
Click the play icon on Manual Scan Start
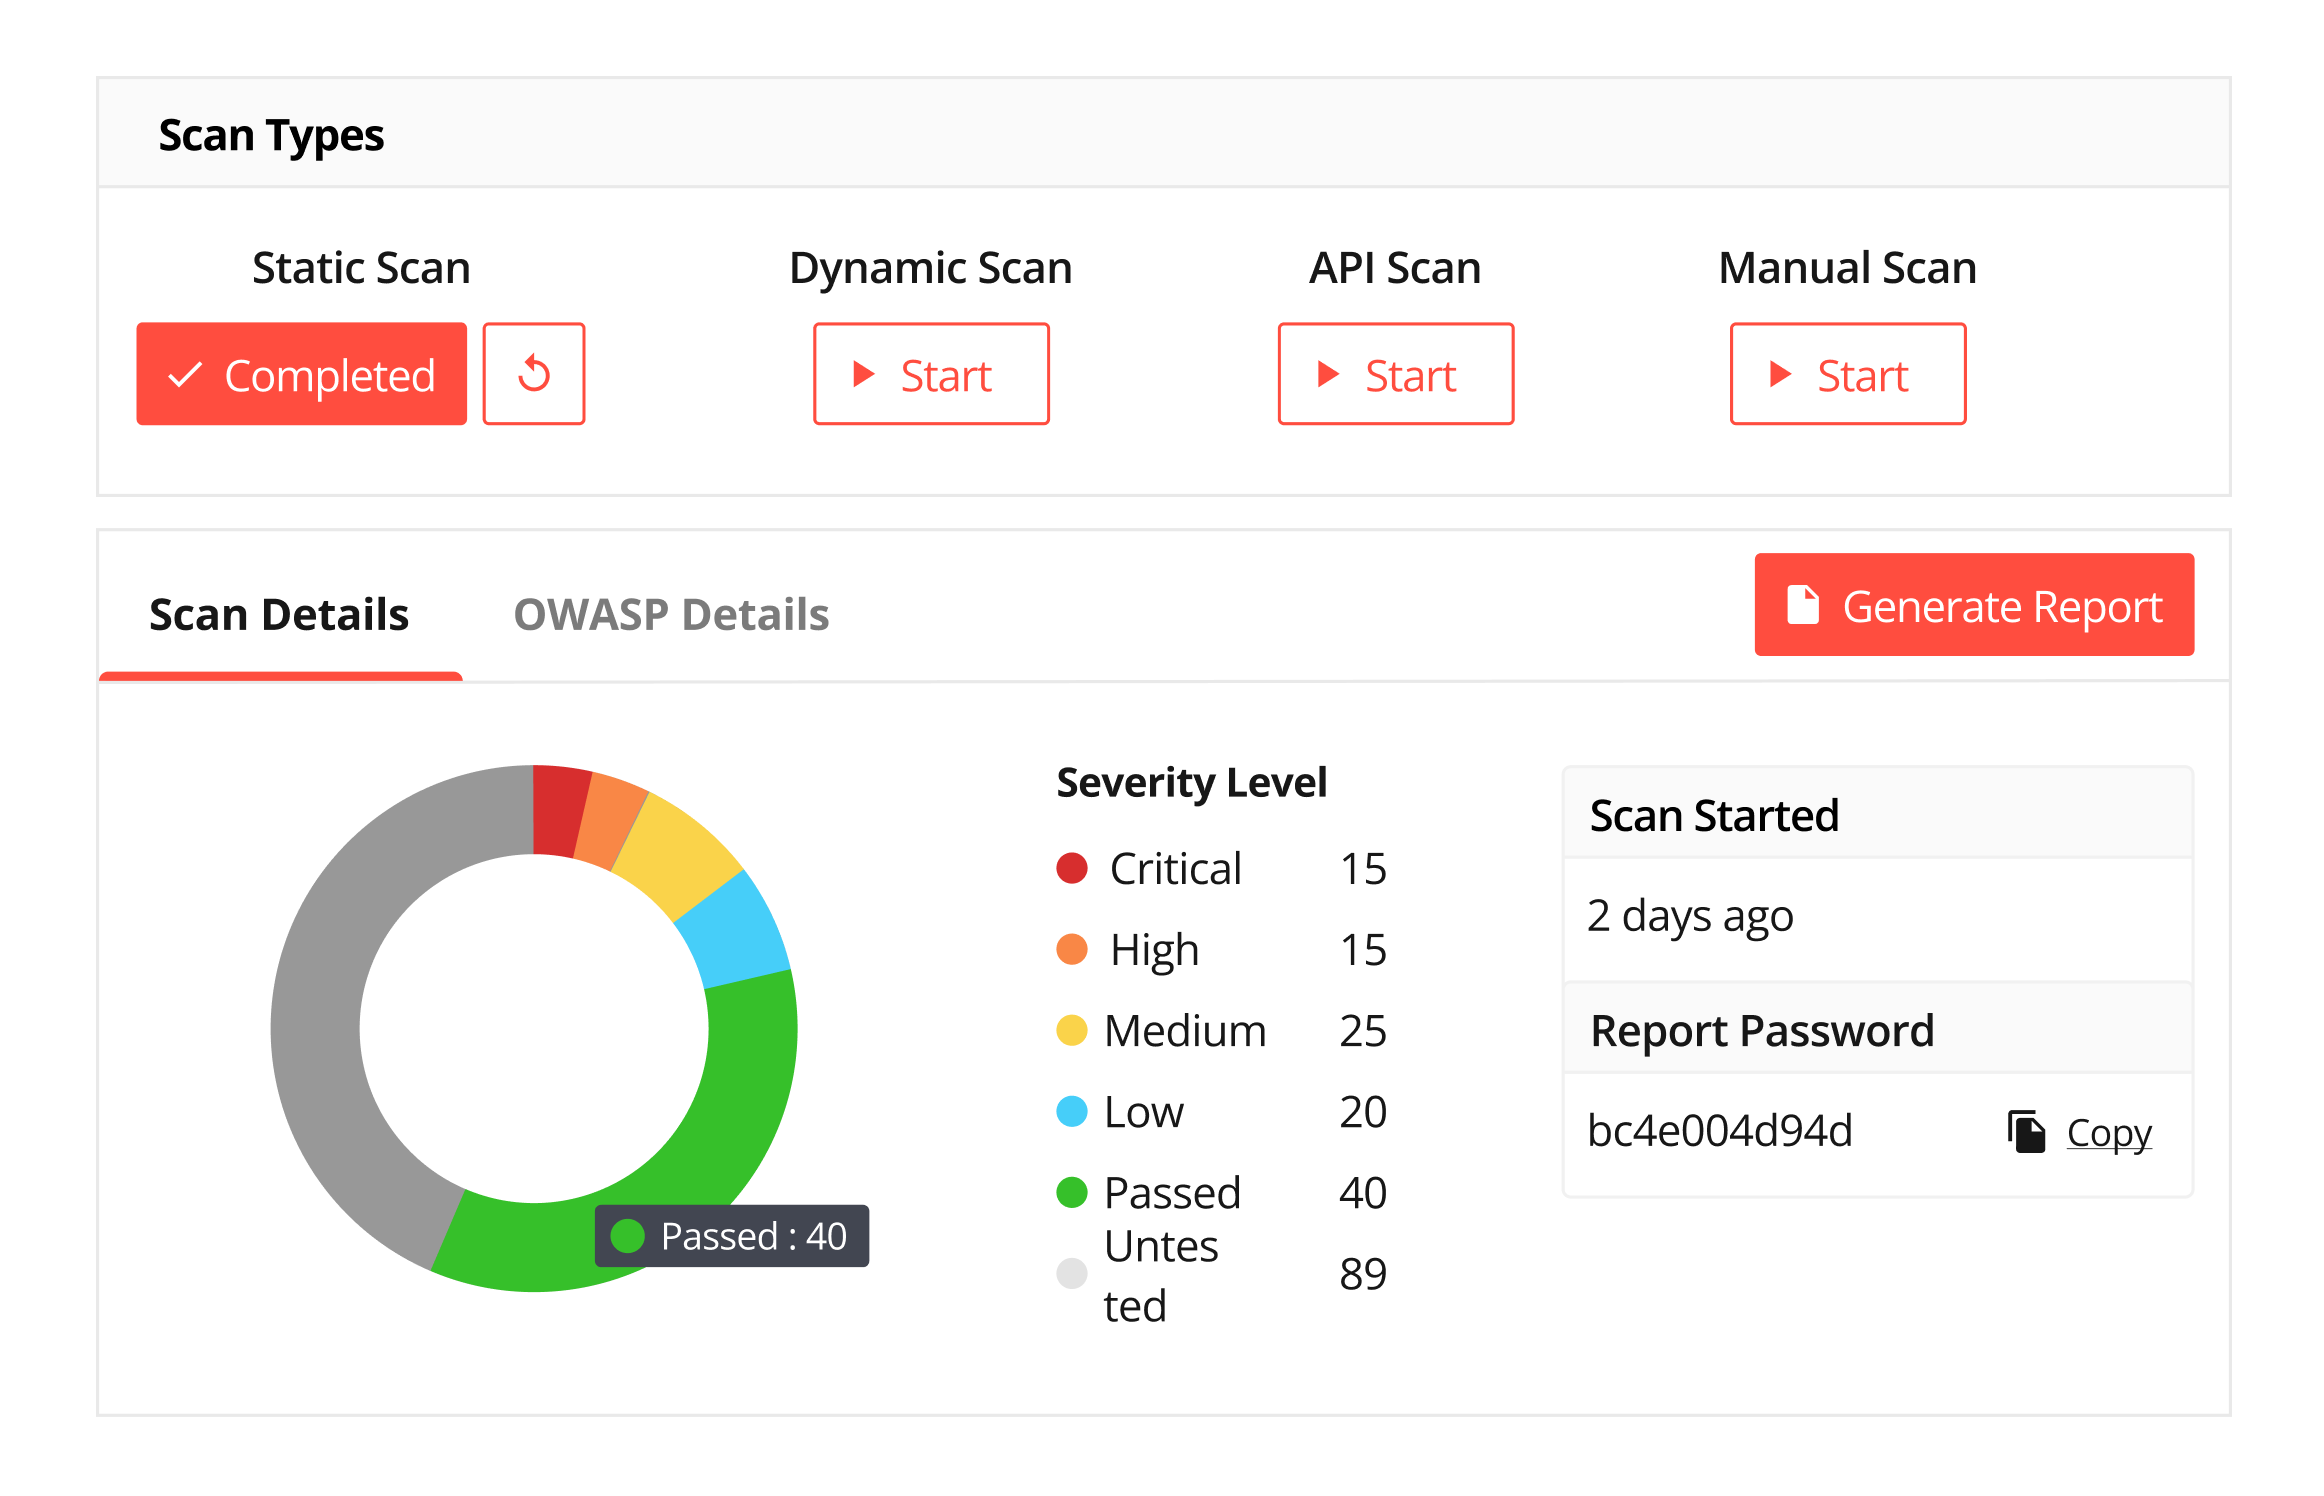(x=1779, y=374)
